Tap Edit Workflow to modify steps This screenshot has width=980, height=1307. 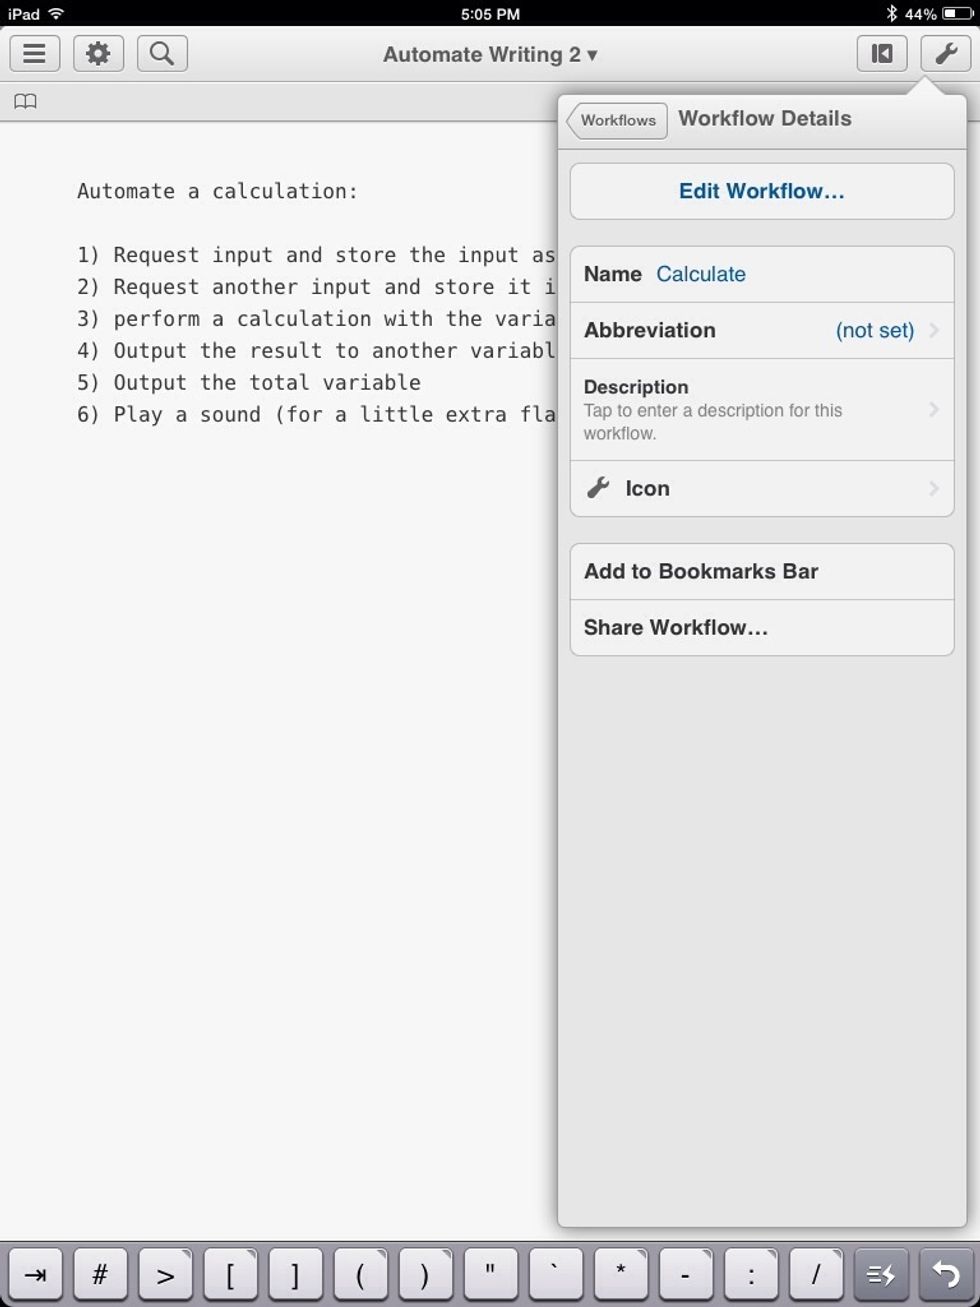click(x=762, y=191)
